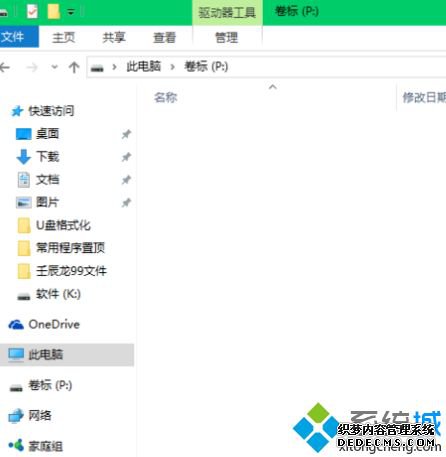Expand the chevron after 此电脑 in address bar
Image resolution: width=446 pixels, height=457 pixels.
(172, 67)
